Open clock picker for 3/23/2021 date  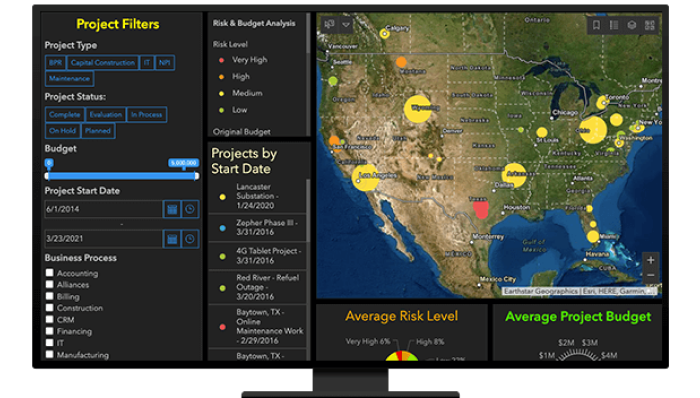190,239
